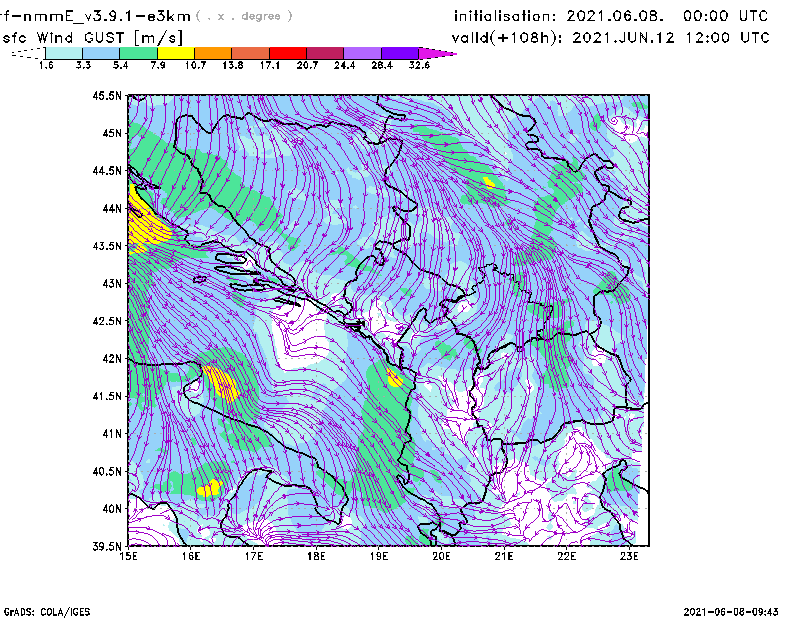Click the '40N' latitude label
This screenshot has height=618, width=800.
click(112, 508)
